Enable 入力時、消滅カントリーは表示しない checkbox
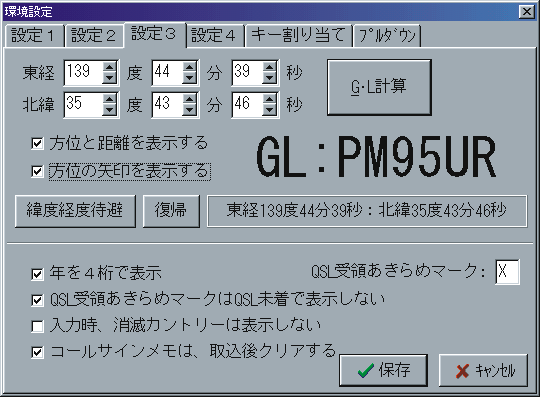This screenshot has width=540, height=397. pos(37,326)
